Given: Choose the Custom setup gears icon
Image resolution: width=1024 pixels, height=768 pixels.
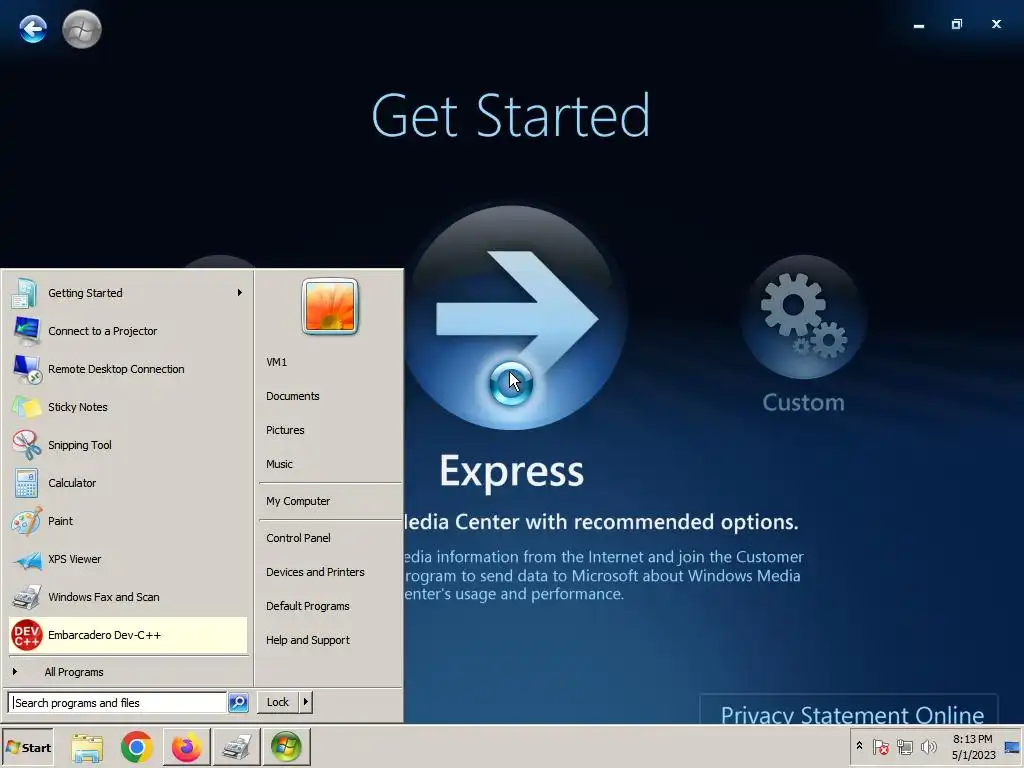Looking at the screenshot, I should click(x=803, y=317).
